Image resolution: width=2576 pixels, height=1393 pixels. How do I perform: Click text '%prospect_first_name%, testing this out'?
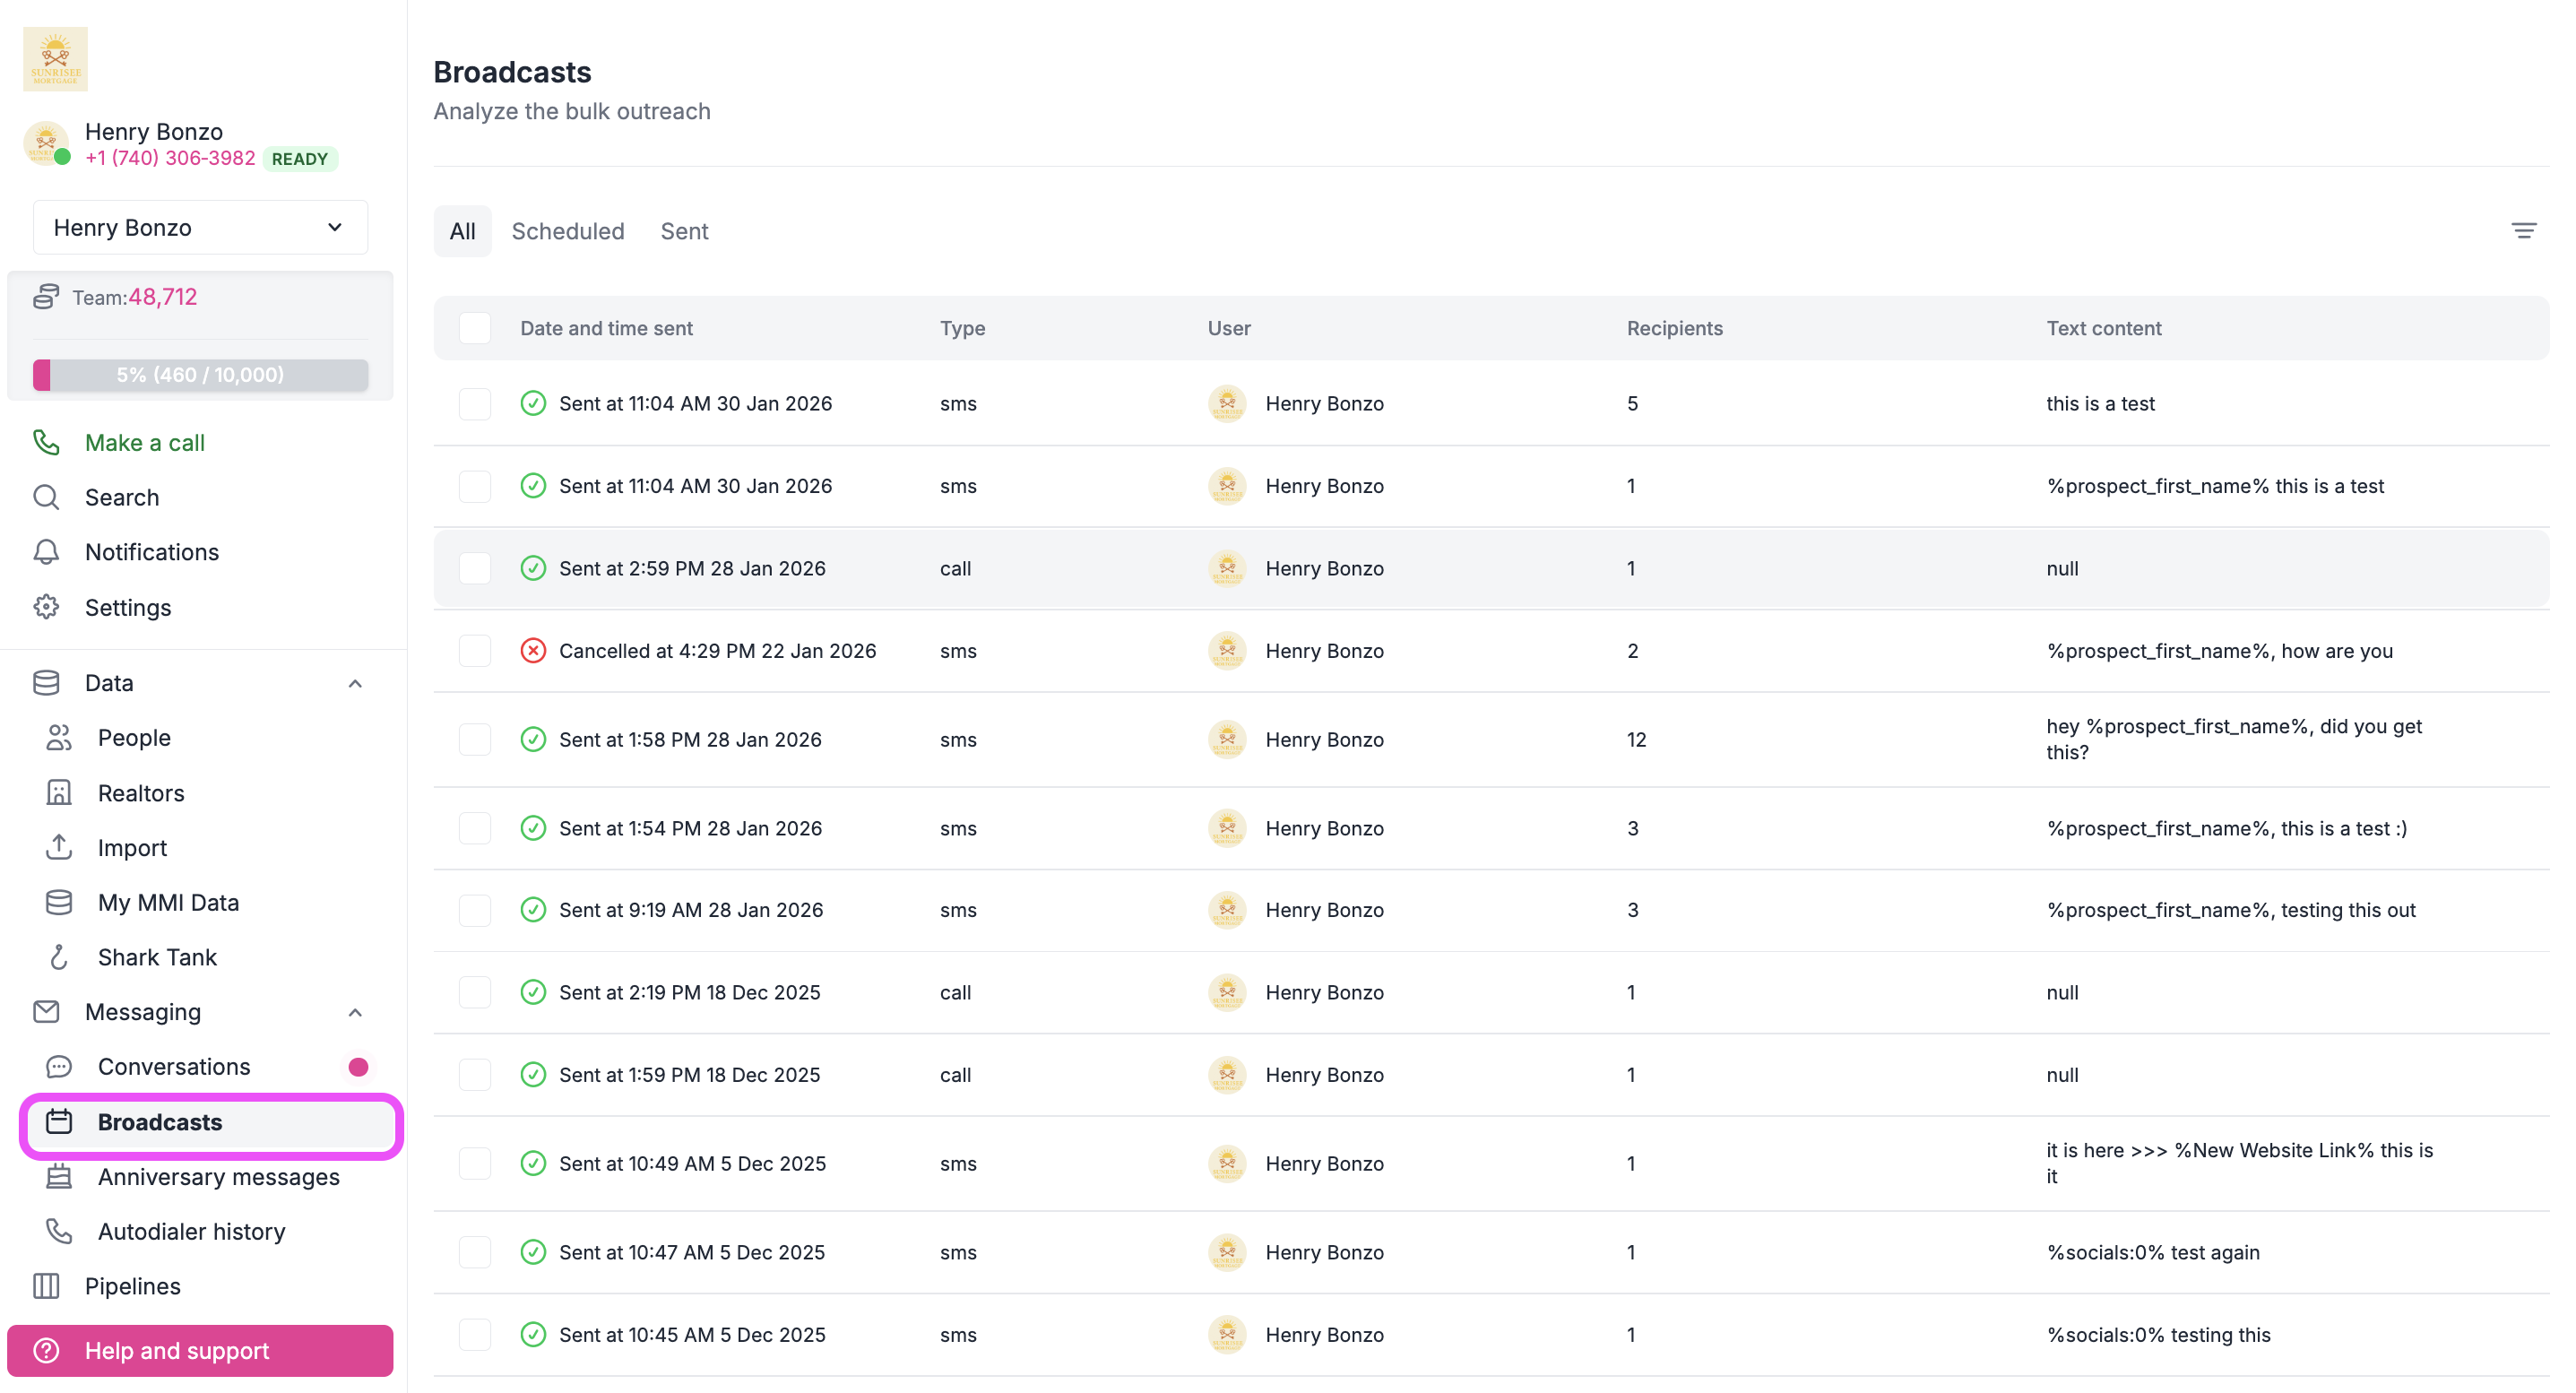(x=2230, y=910)
